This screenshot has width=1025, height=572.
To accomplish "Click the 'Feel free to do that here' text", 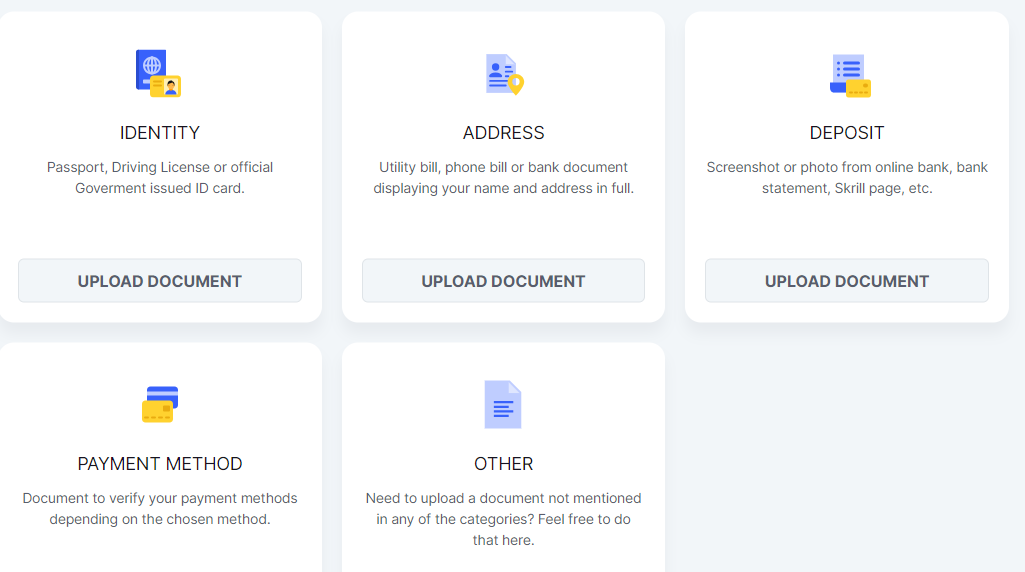I will 503,530.
